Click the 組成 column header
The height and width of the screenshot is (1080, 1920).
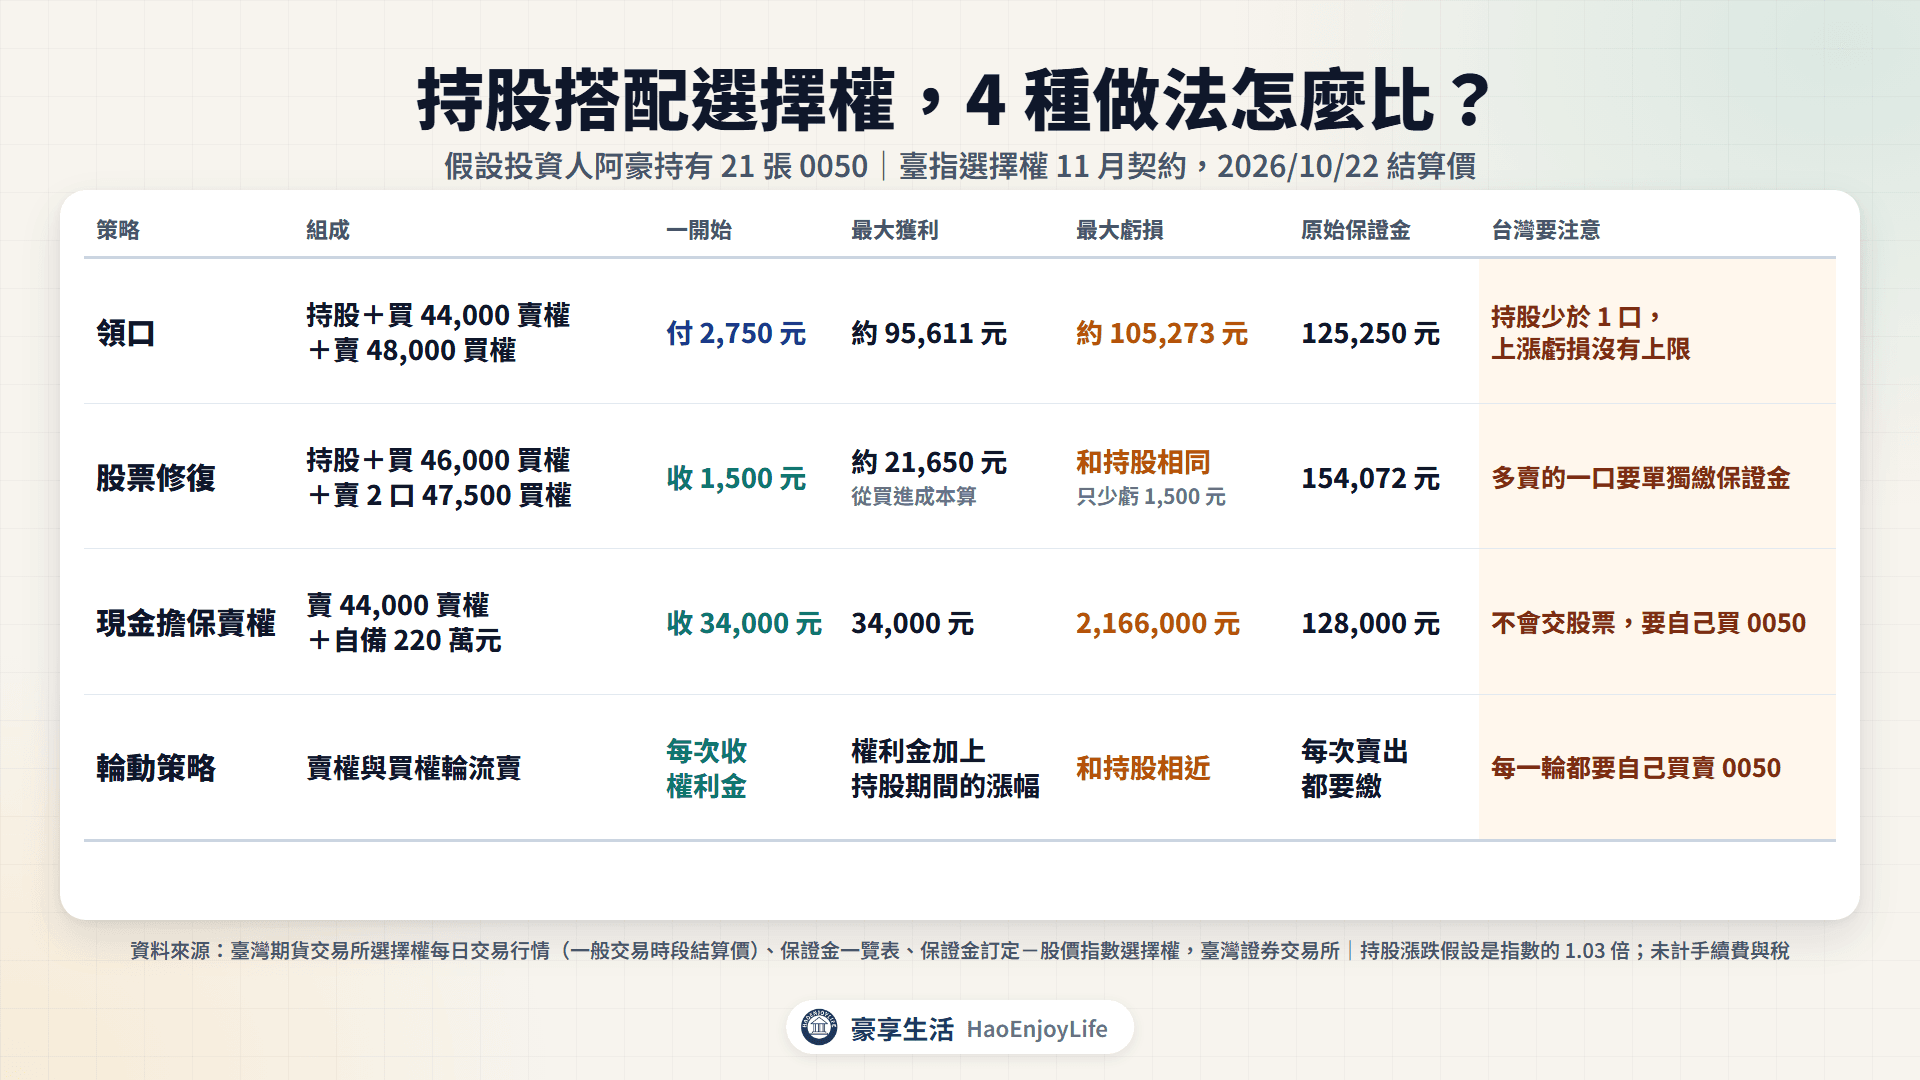tap(328, 230)
